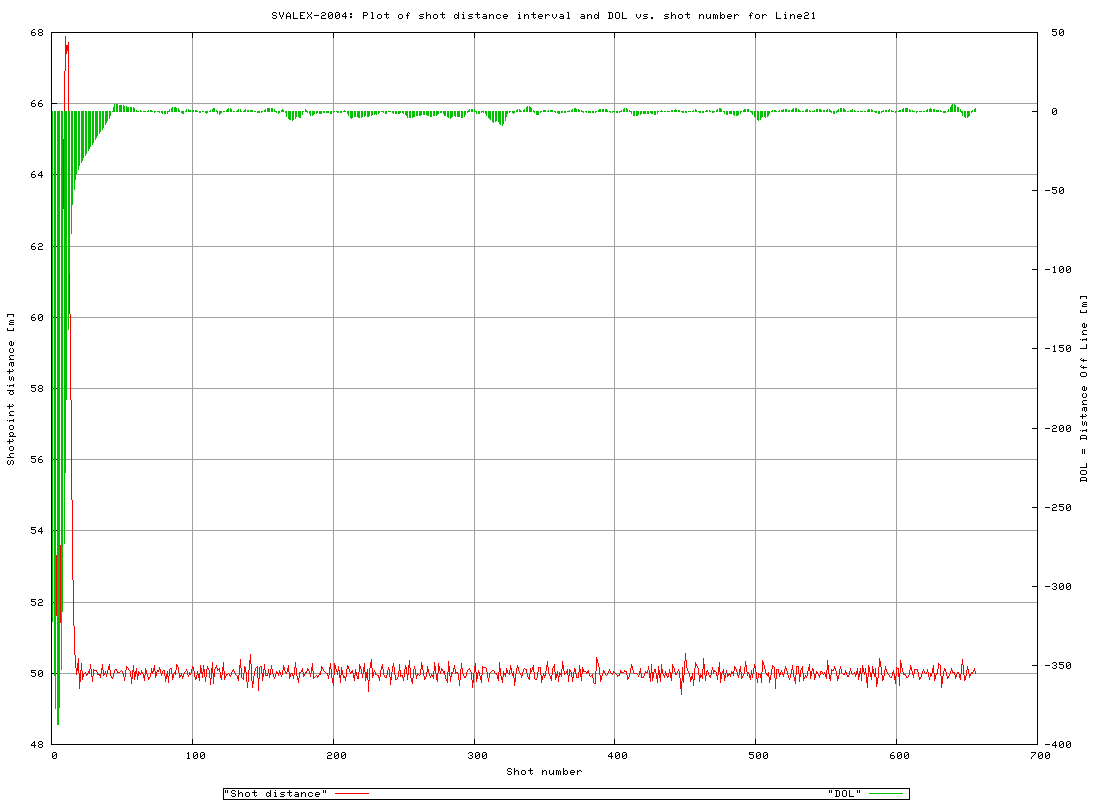Image resolution: width=1096 pixels, height=800 pixels.
Task: Click the "Shot distance" legend label
Action: (x=274, y=793)
